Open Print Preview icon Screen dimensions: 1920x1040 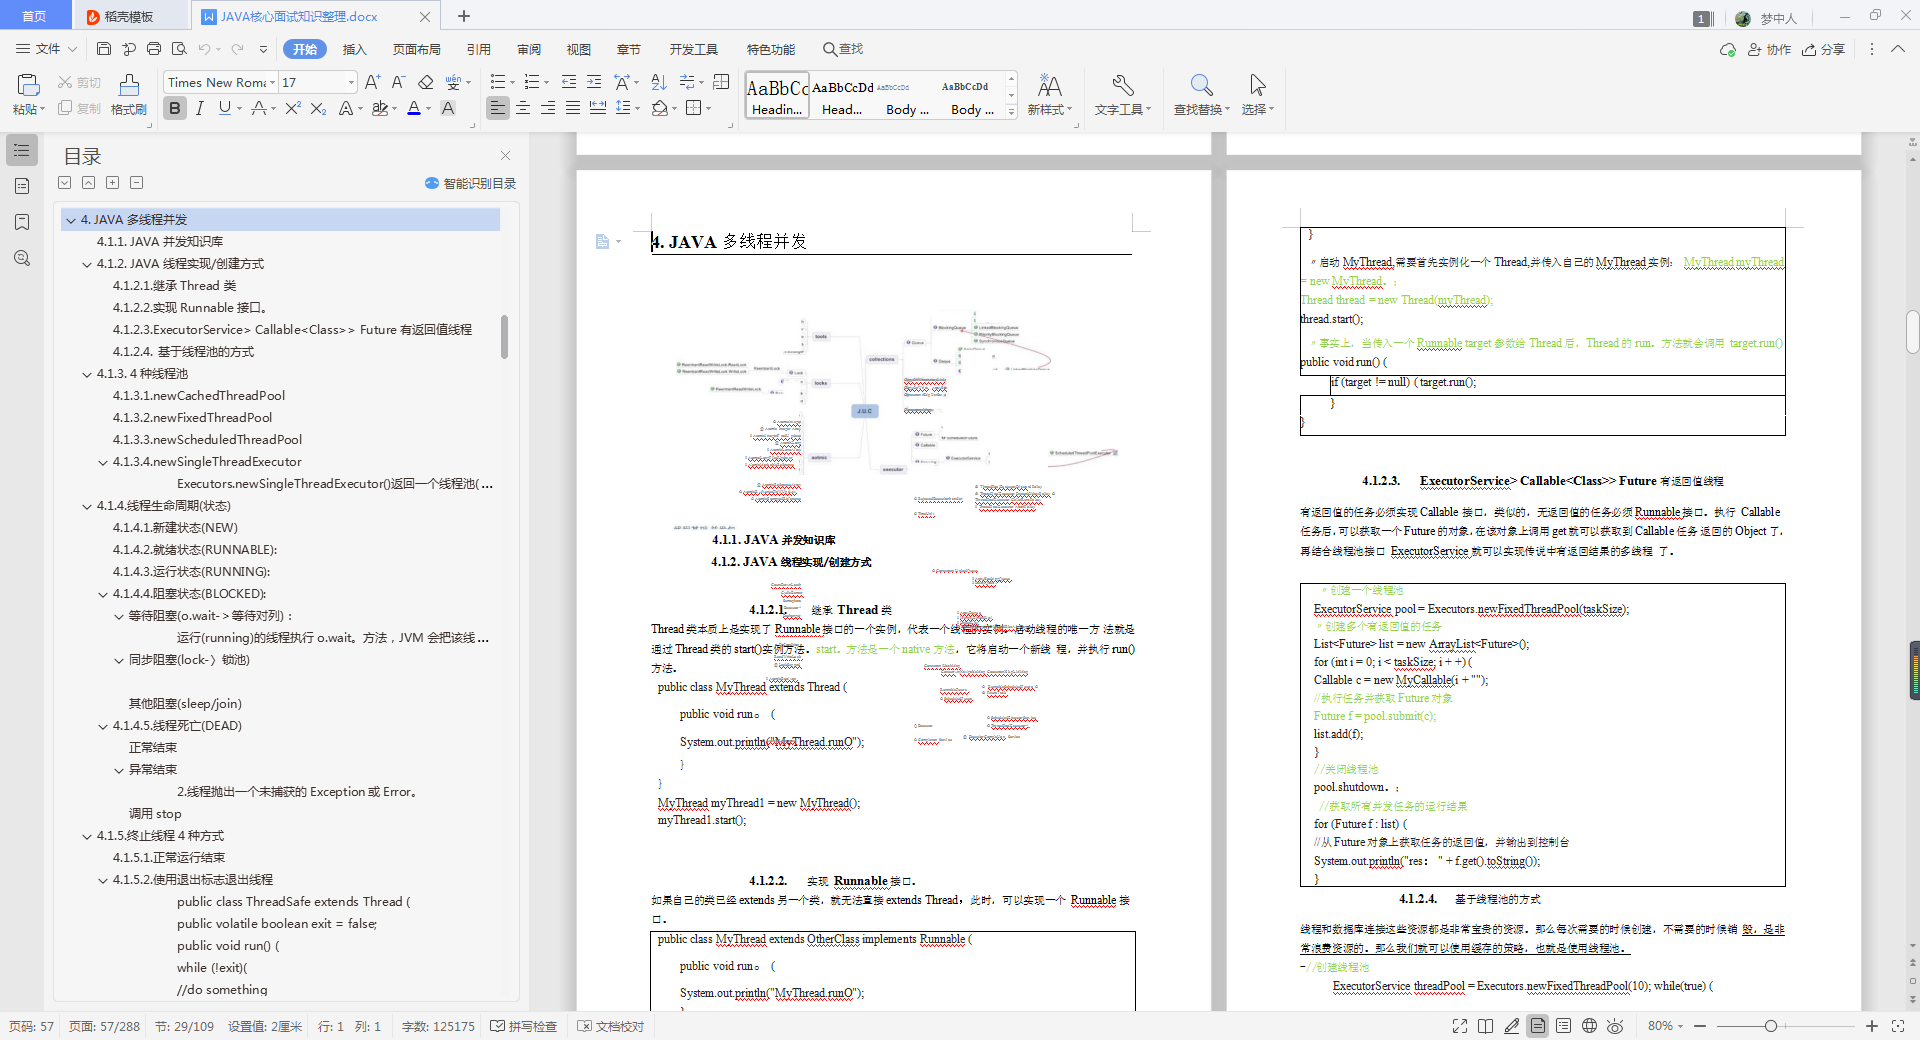(x=179, y=49)
